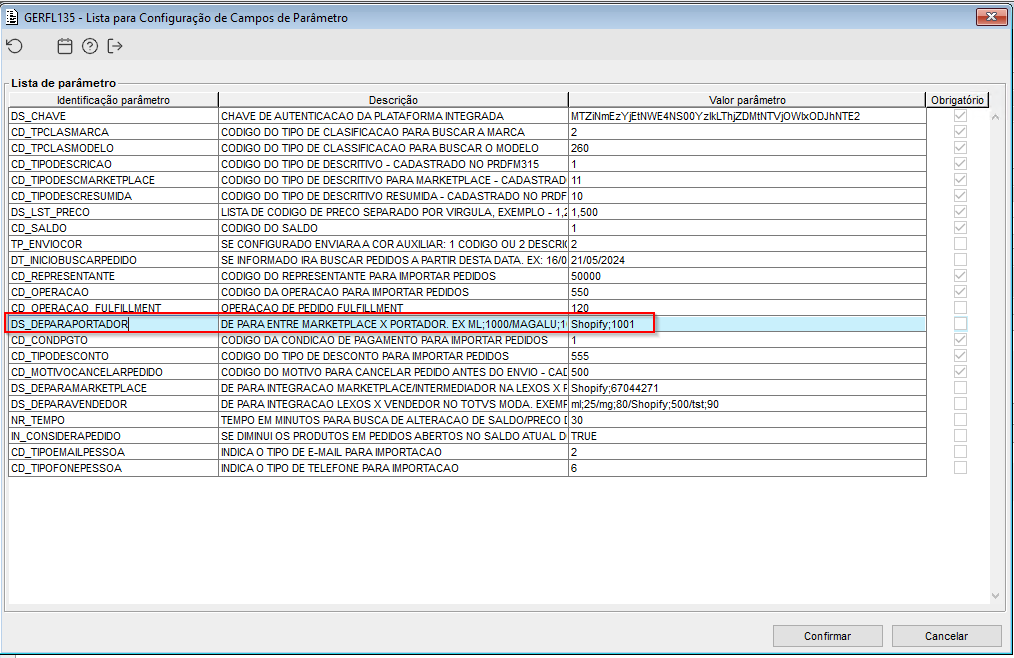Select the CD_TPCLASMODELO row identifier
Screen dimensions: 1014x658
coord(113,148)
